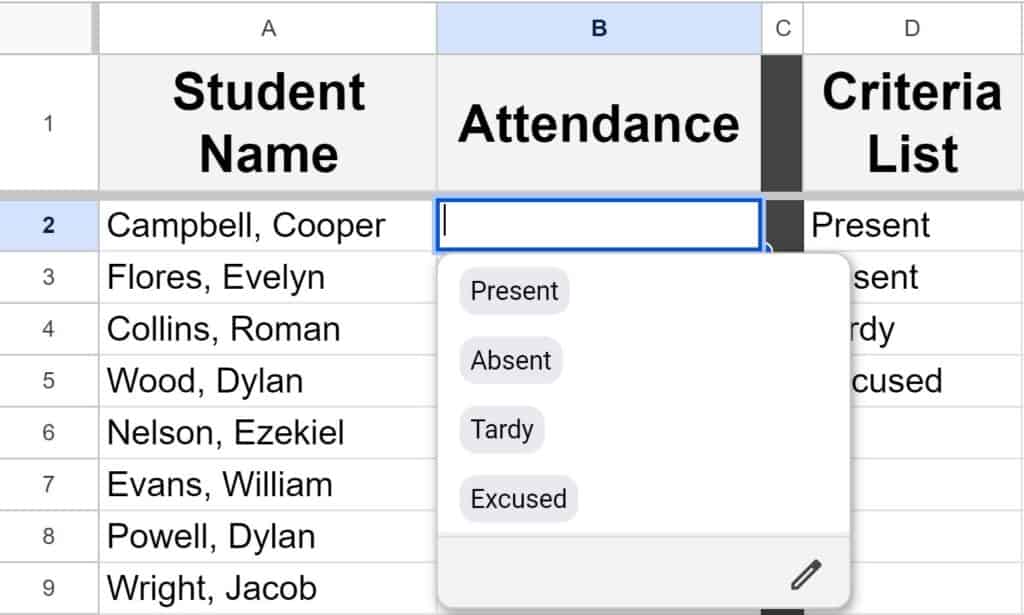Select the Present option chip
Image resolution: width=1024 pixels, height=615 pixels.
click(514, 291)
